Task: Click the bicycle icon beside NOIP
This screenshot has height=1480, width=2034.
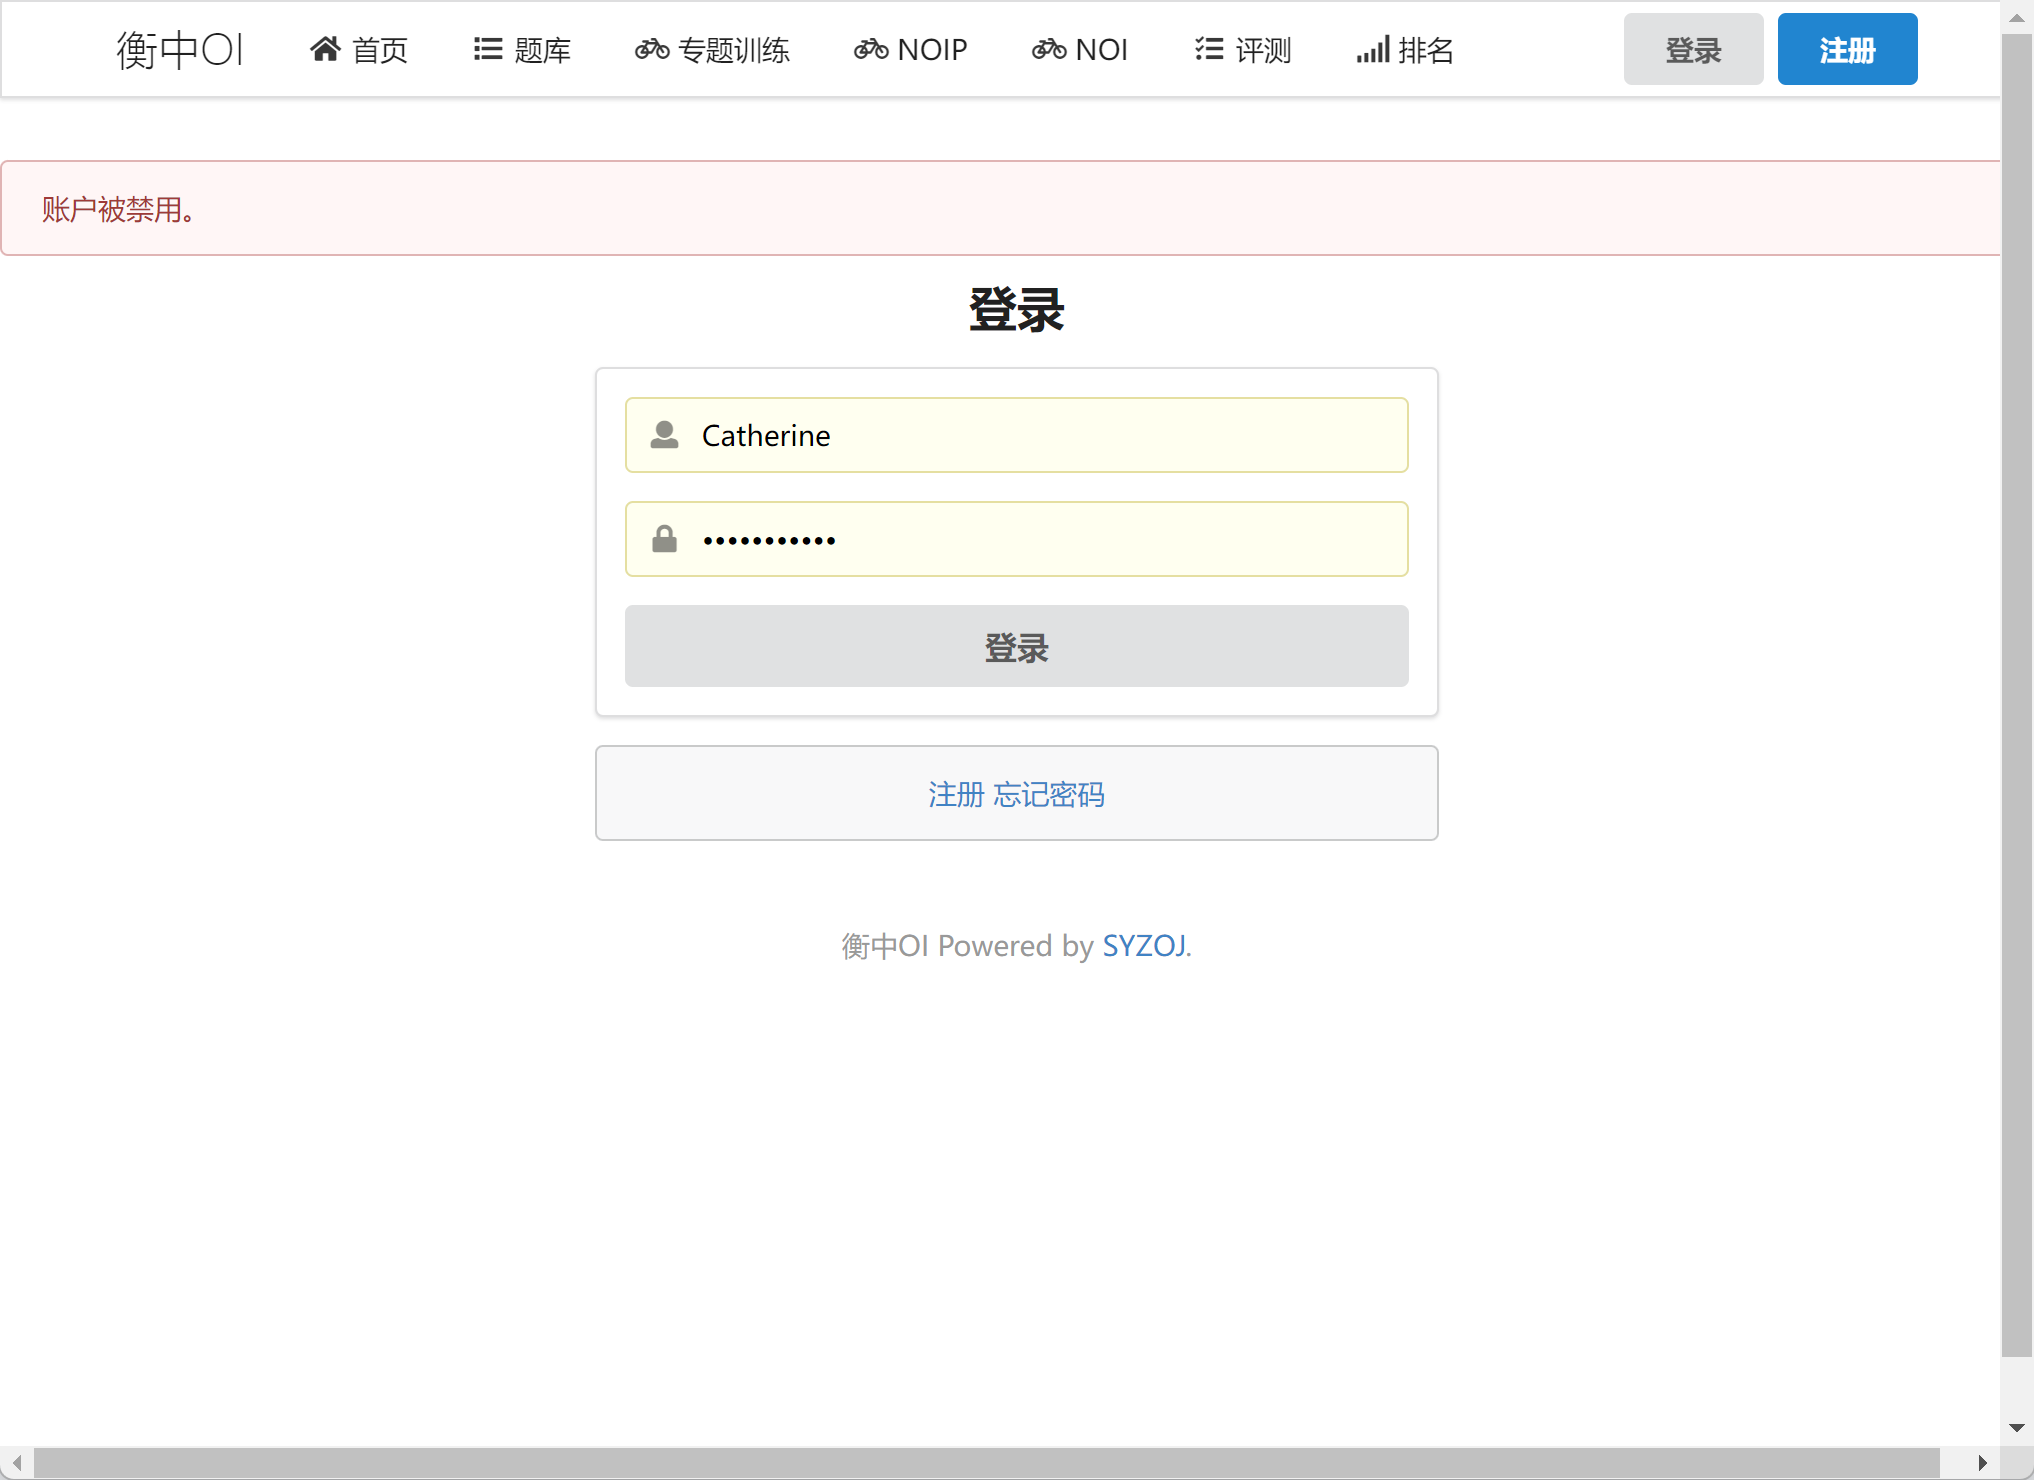Action: [870, 49]
